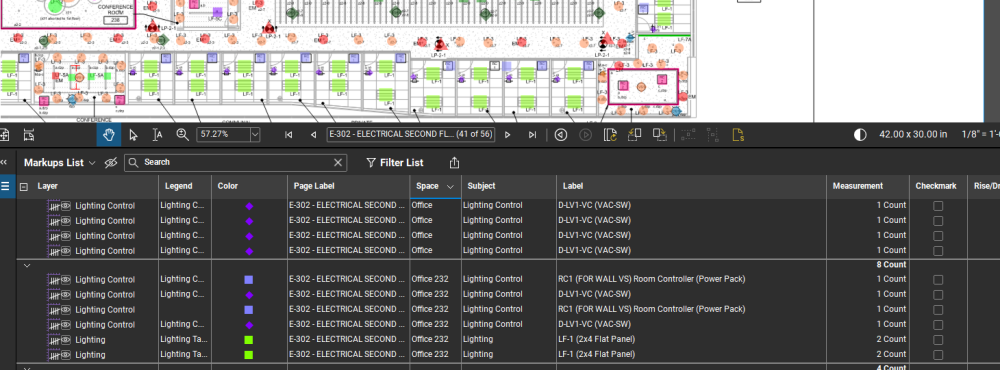1000x370 pixels.
Task: Sort by the Subject column header
Action: 482,186
